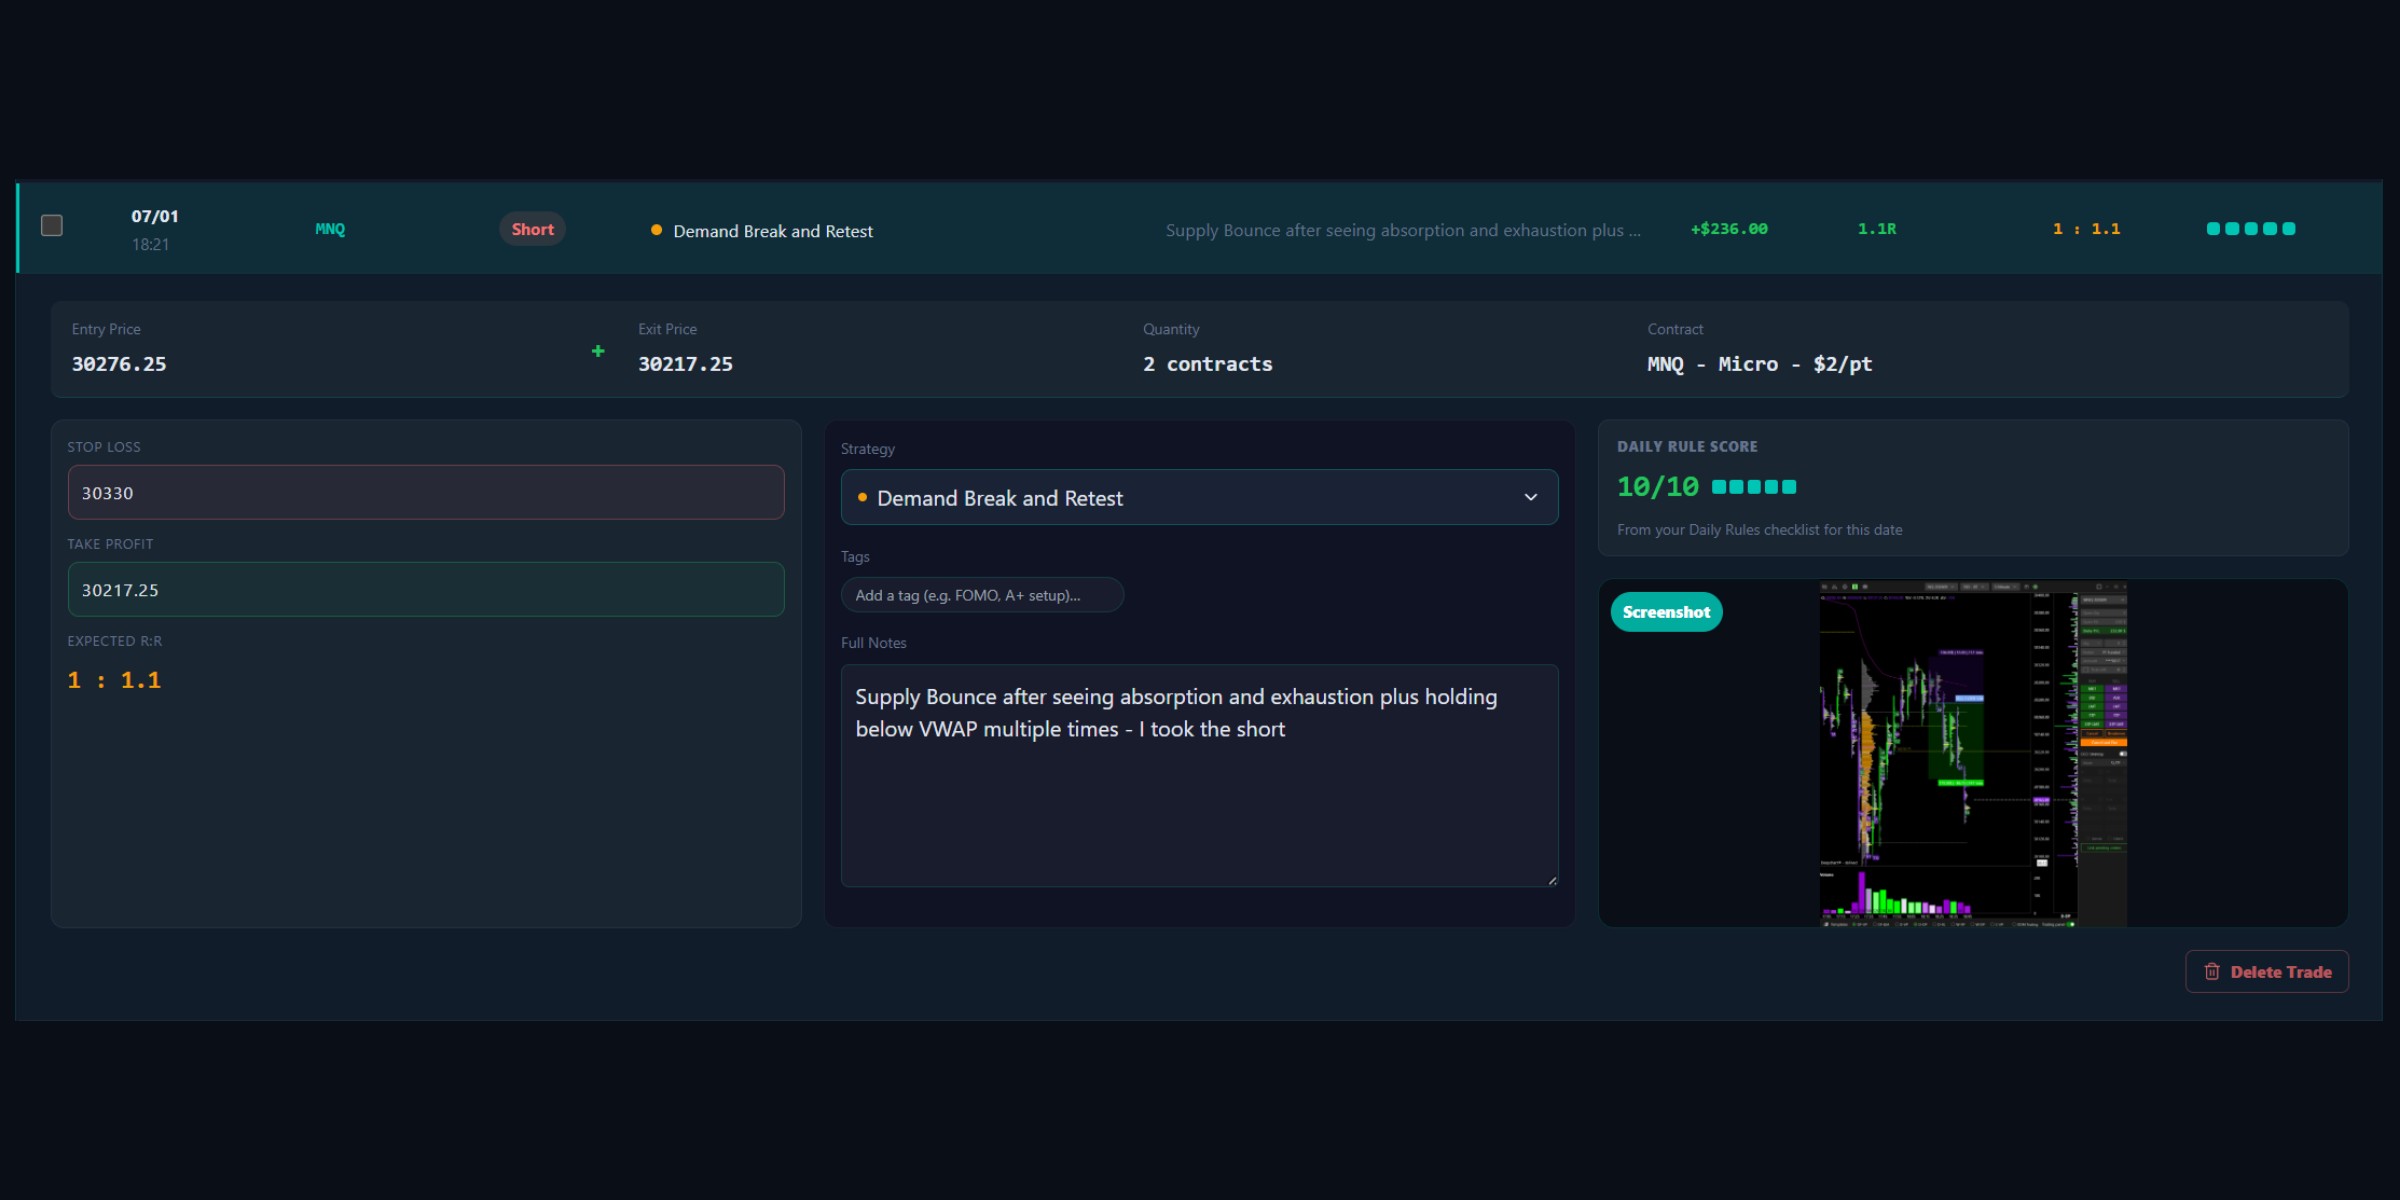The image size is (2400, 1200).
Task: Click the chevron arrow in the Strategy selector
Action: [x=1530, y=497]
